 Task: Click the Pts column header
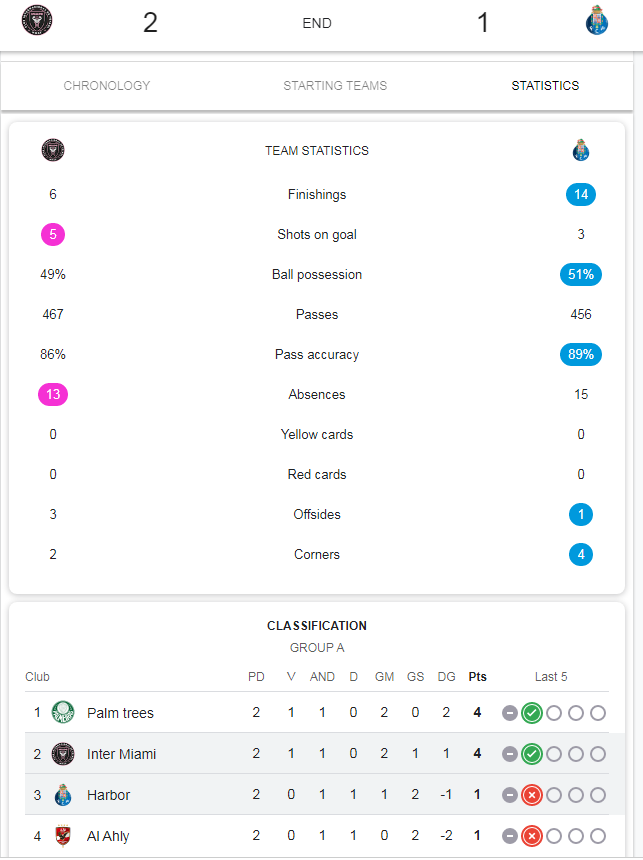477,677
